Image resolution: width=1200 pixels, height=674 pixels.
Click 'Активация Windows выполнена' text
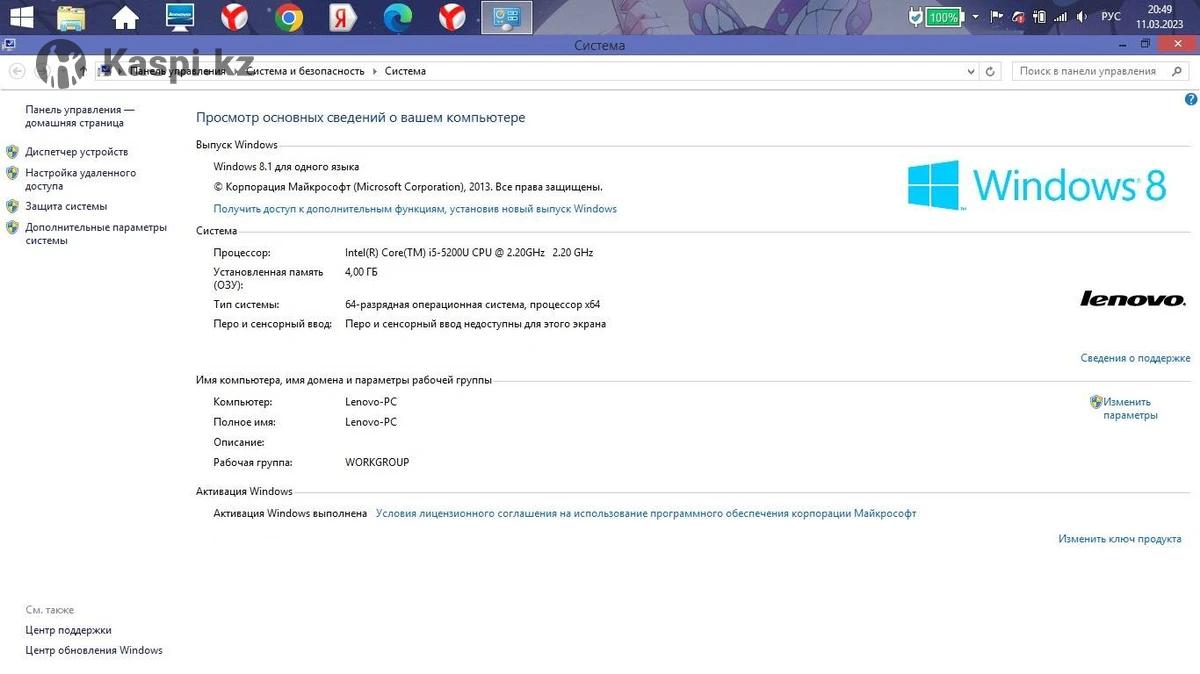click(x=290, y=513)
